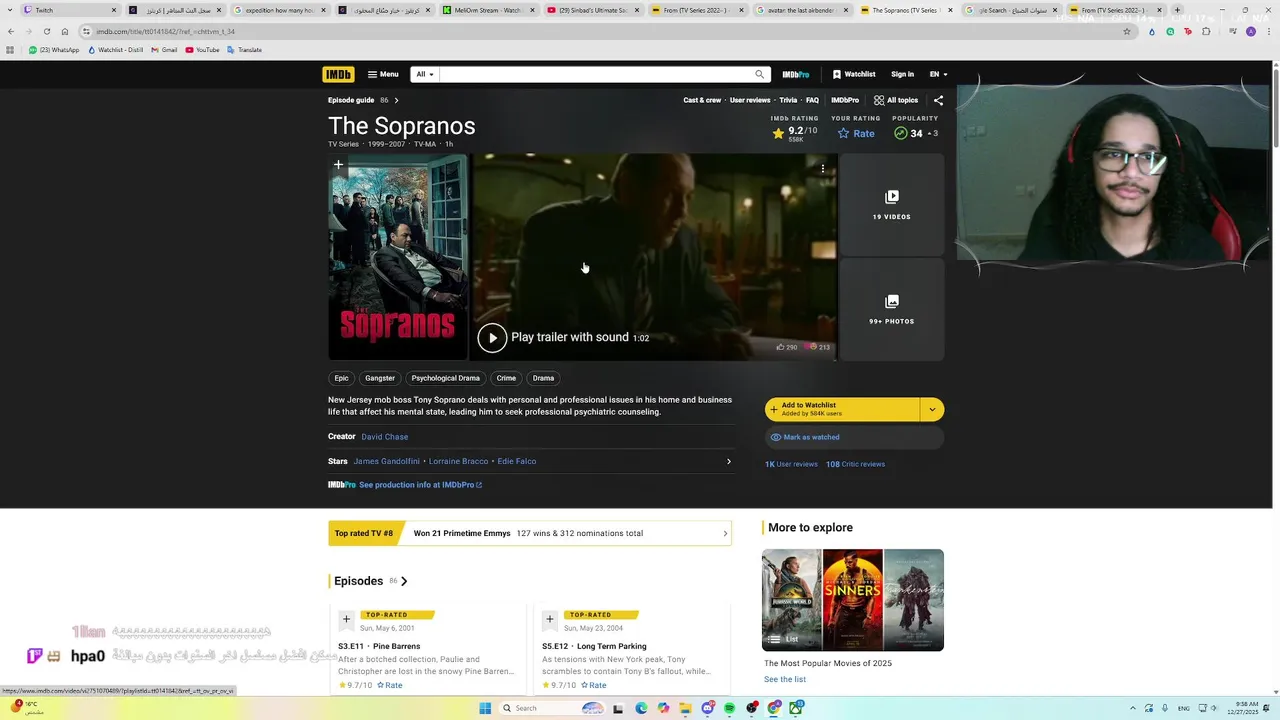Click the trailer heart reactions icon
Image resolution: width=1280 pixels, height=720 pixels.
(x=813, y=347)
